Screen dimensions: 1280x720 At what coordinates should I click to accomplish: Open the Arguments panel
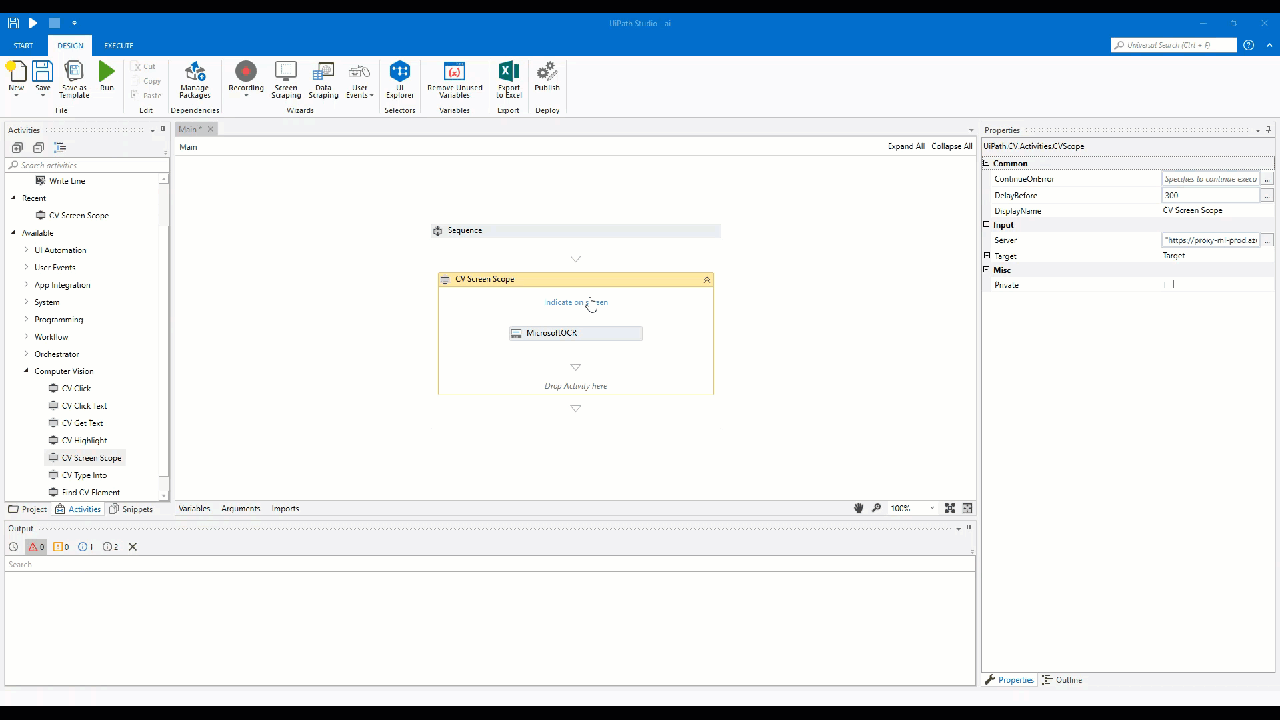[x=241, y=508]
